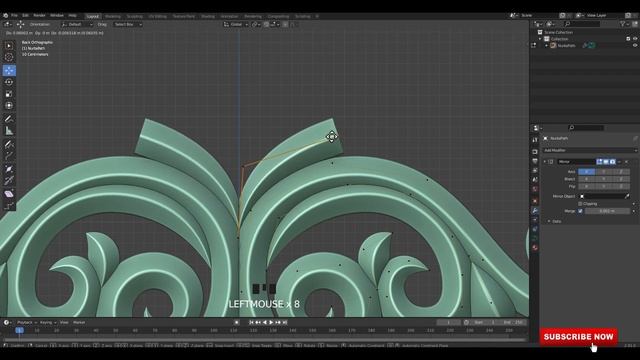Choose the Rotate tool
Image resolution: width=640 pixels, height=360 pixels.
[x=9, y=82]
